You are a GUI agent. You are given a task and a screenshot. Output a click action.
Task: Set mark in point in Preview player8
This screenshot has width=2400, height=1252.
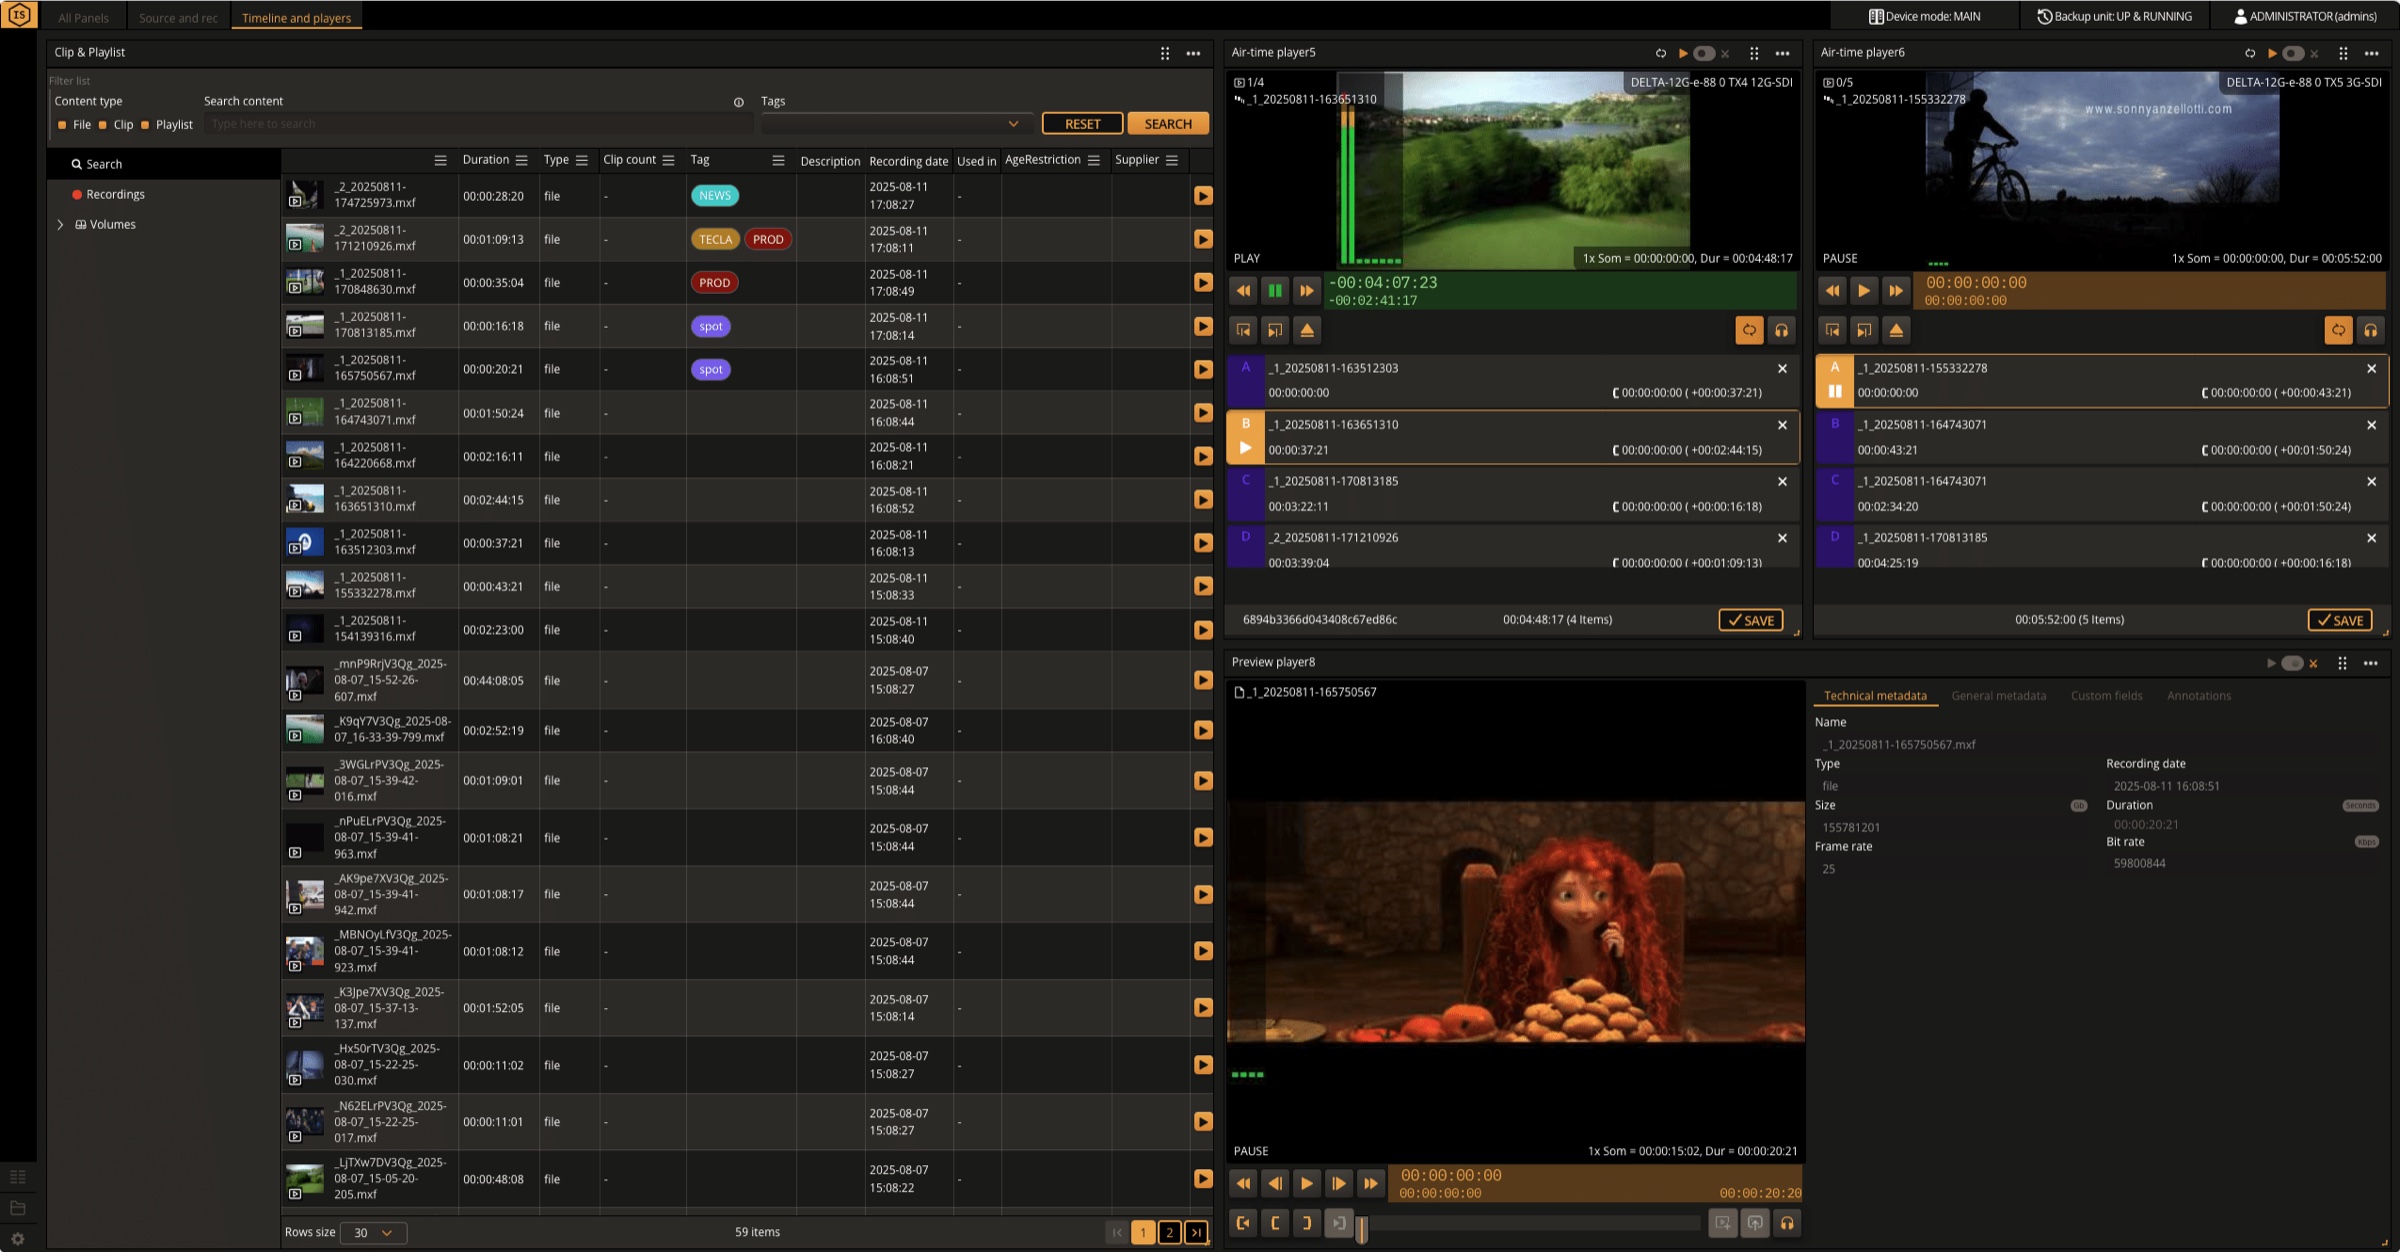pyautogui.click(x=1275, y=1222)
